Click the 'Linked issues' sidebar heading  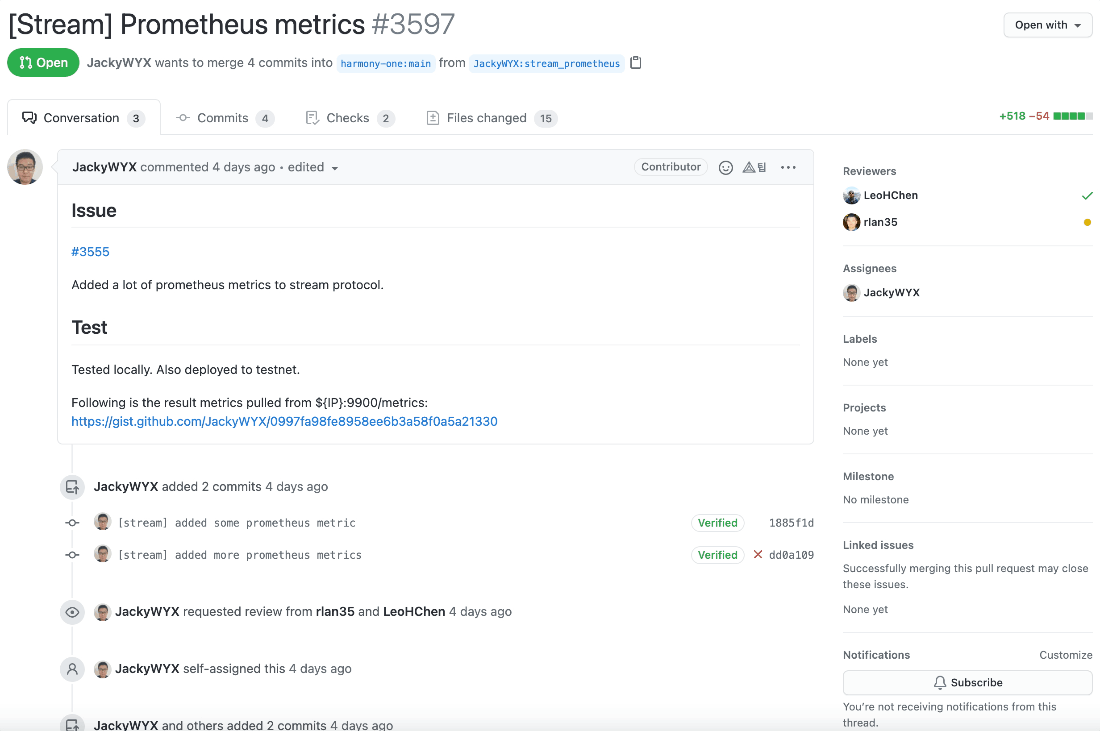(878, 545)
